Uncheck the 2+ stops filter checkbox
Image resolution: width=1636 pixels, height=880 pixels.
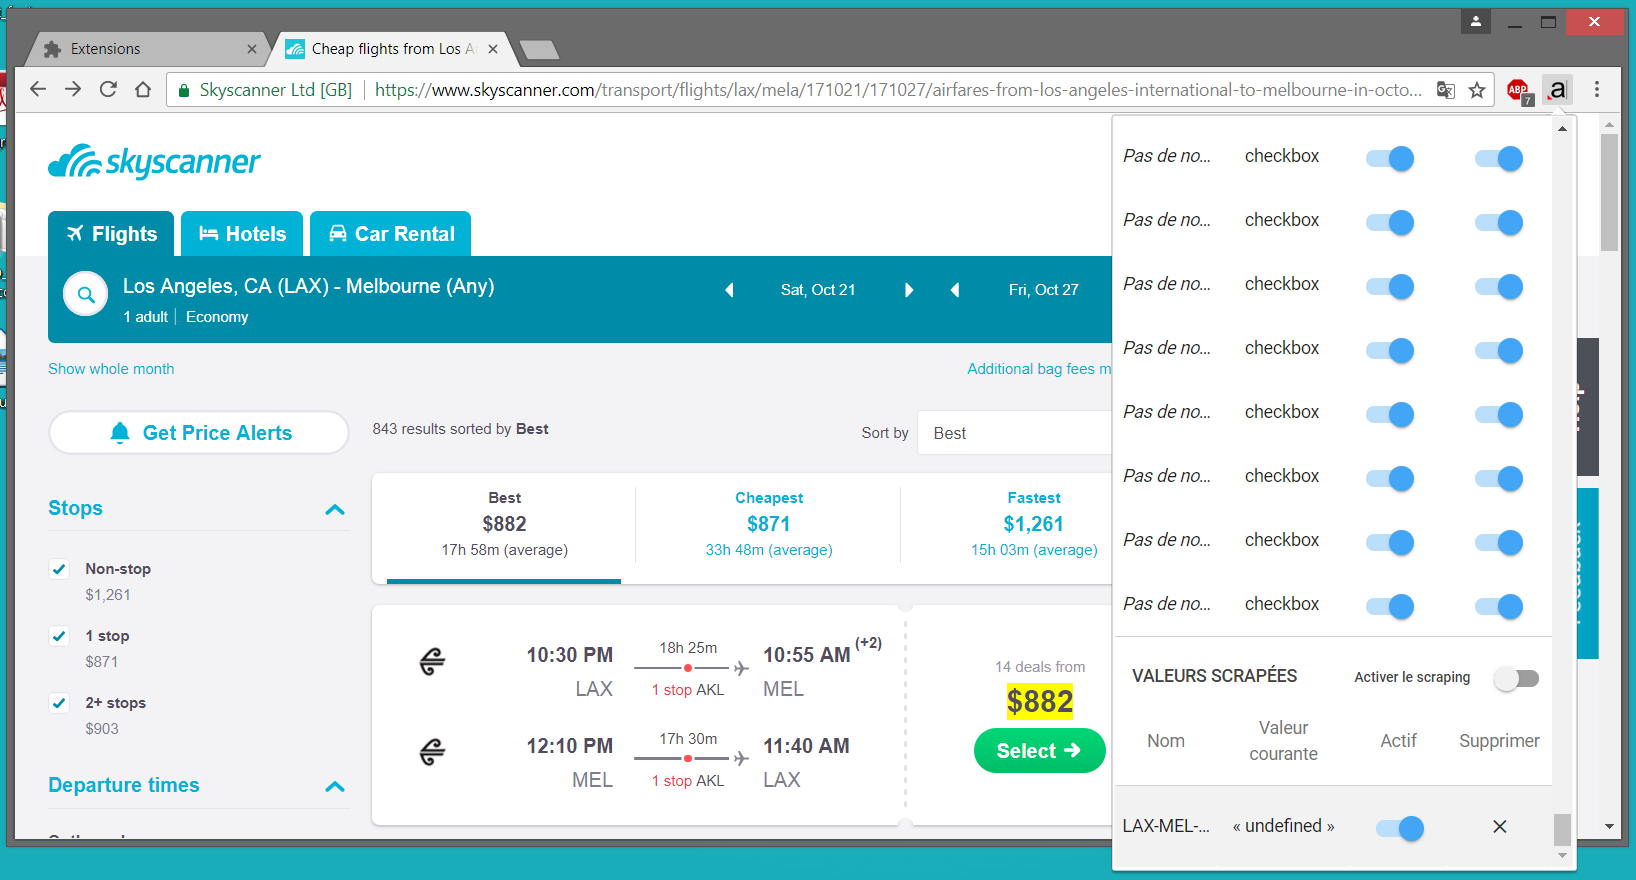pyautogui.click(x=59, y=703)
